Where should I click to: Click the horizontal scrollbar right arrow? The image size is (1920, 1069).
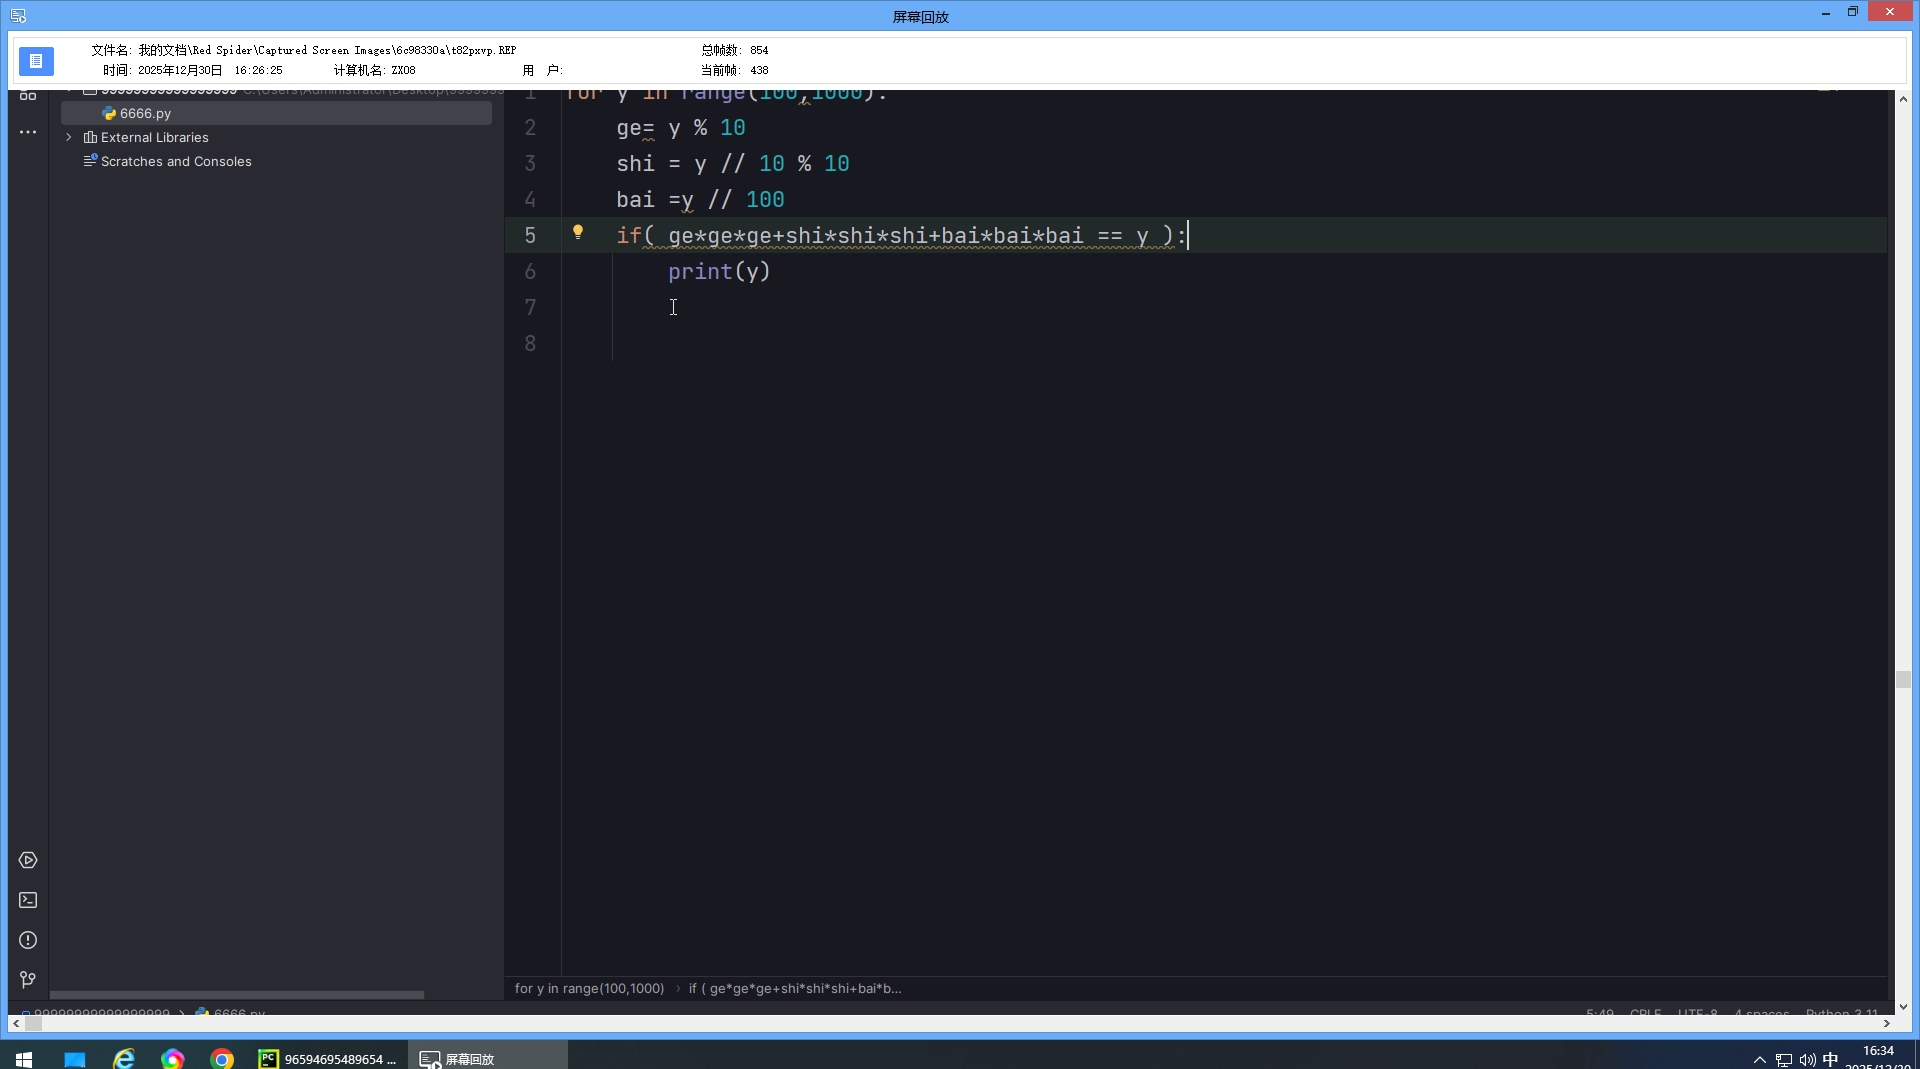point(1886,1023)
